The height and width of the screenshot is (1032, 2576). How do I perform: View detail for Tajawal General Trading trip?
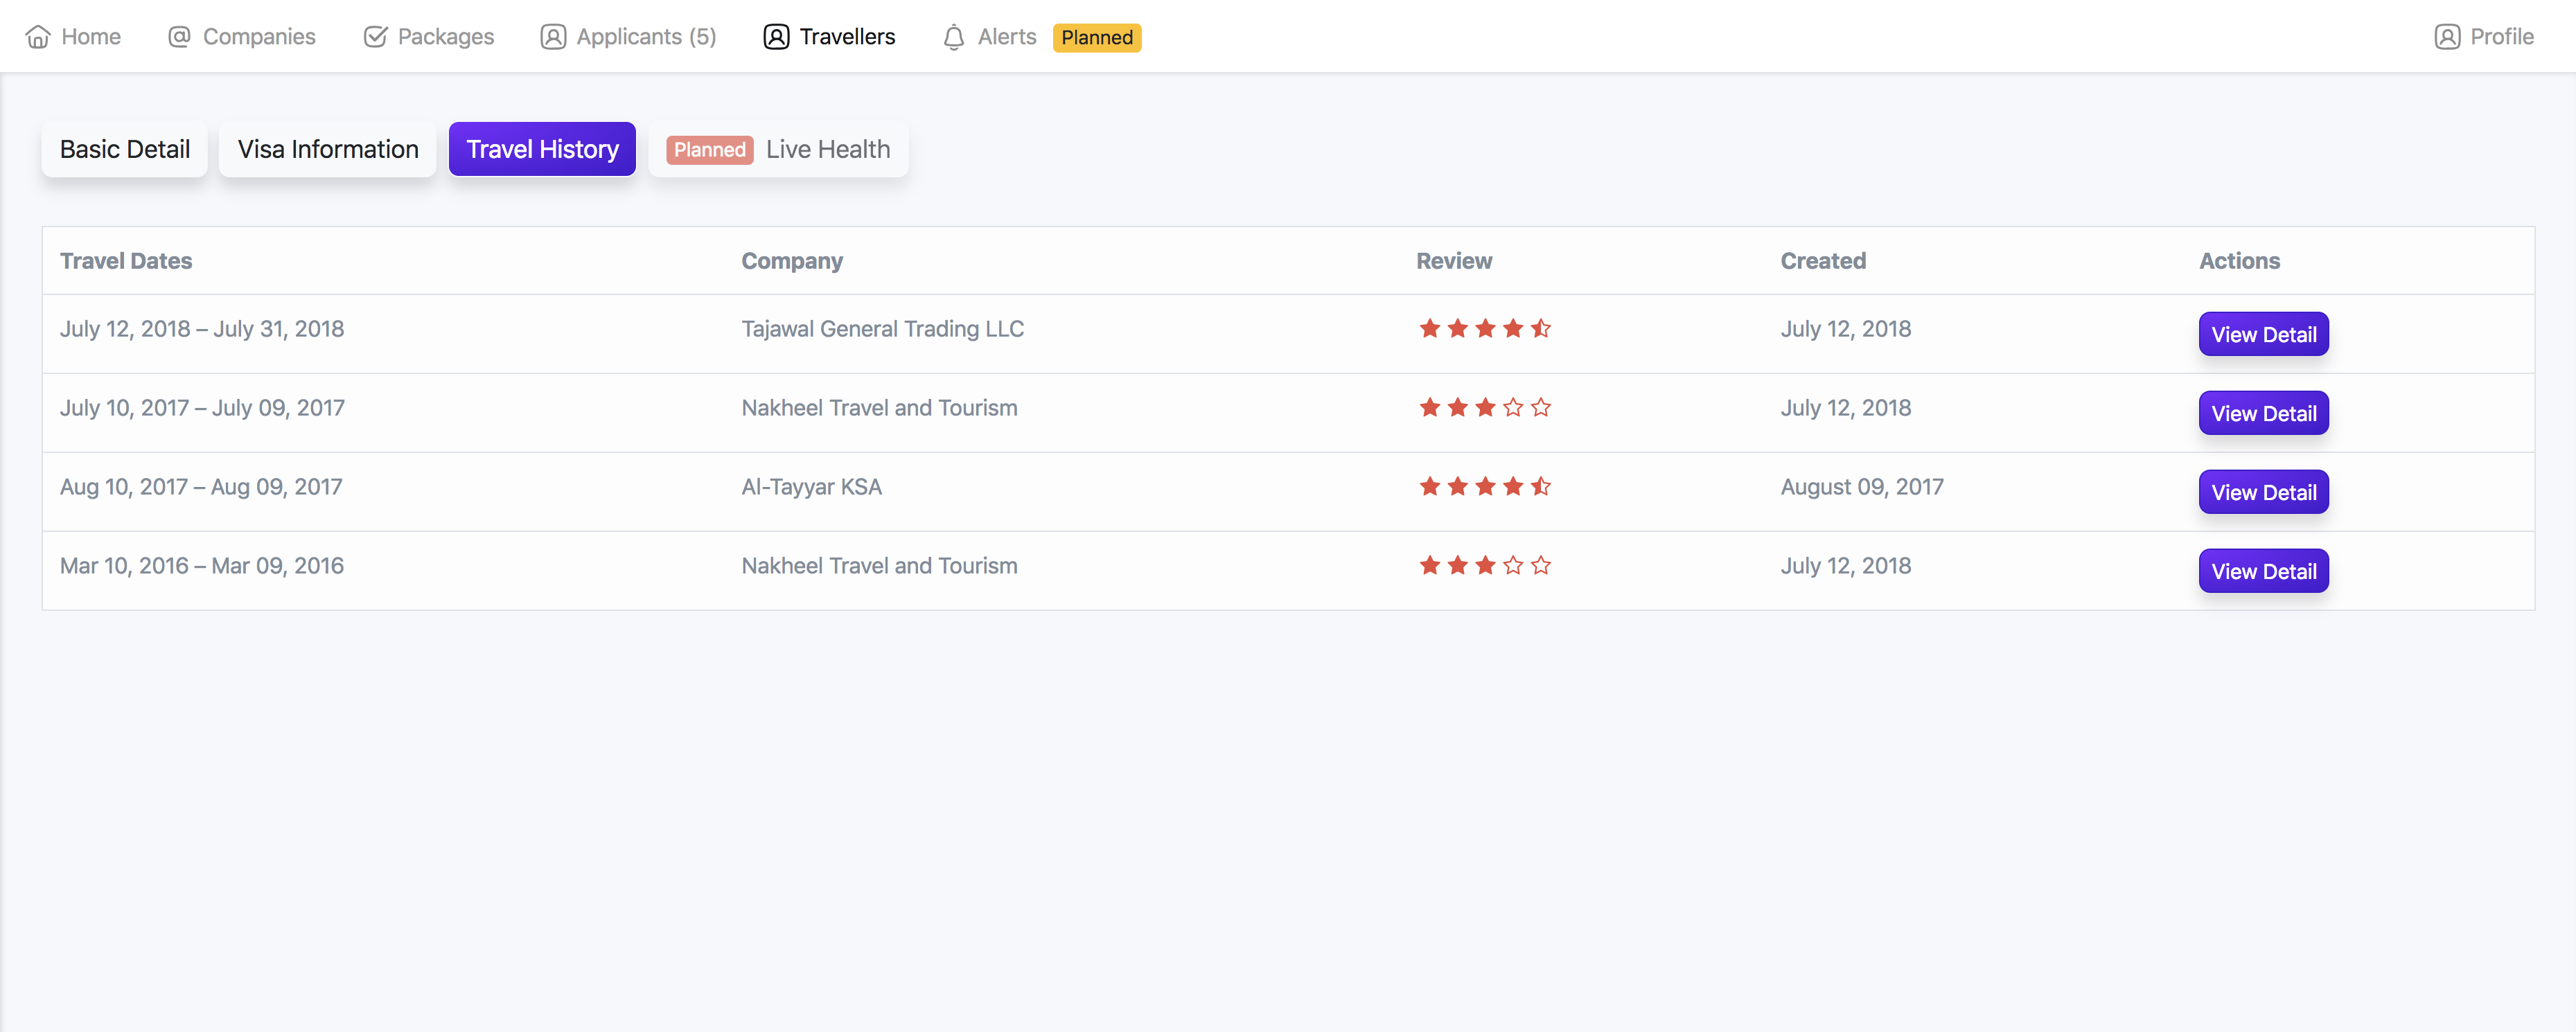coord(2263,334)
